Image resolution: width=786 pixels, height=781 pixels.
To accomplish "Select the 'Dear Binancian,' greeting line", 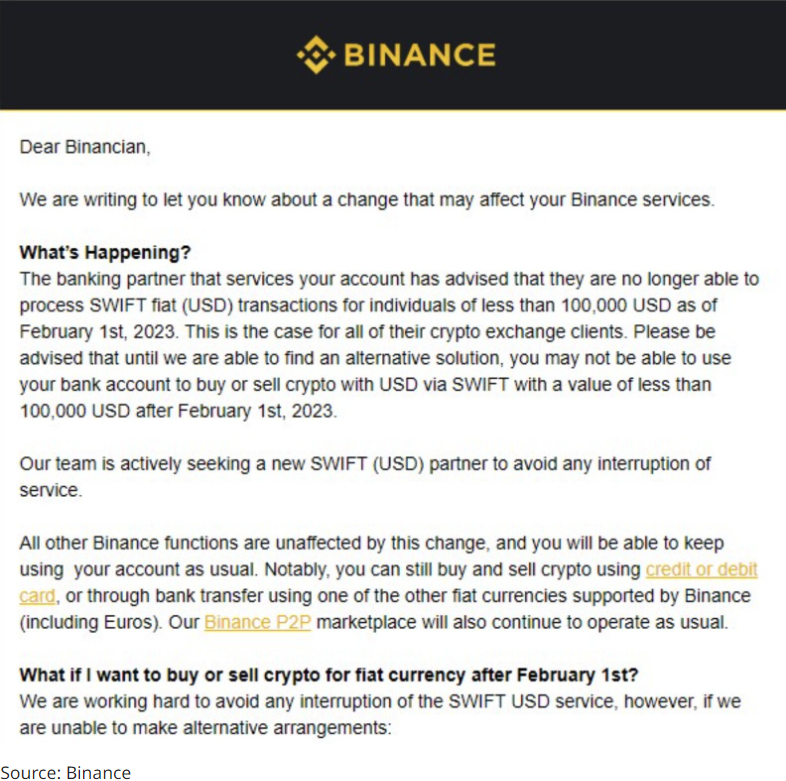I will pos(85,147).
